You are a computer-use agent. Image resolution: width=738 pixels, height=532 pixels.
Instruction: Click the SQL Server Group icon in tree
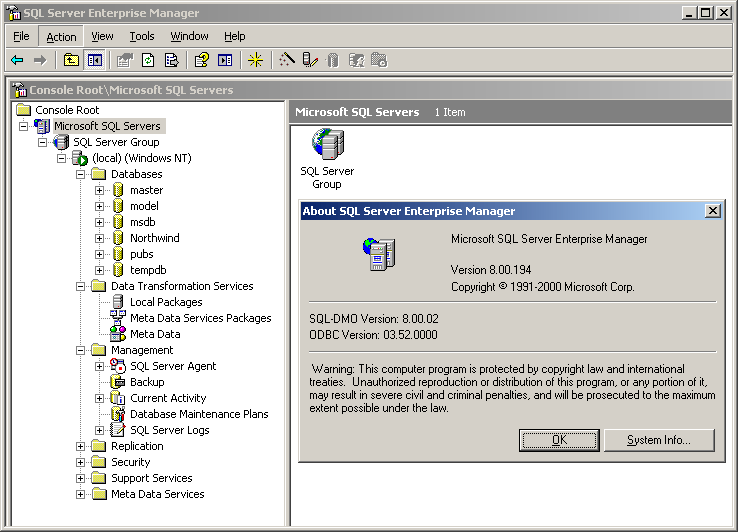pos(61,142)
